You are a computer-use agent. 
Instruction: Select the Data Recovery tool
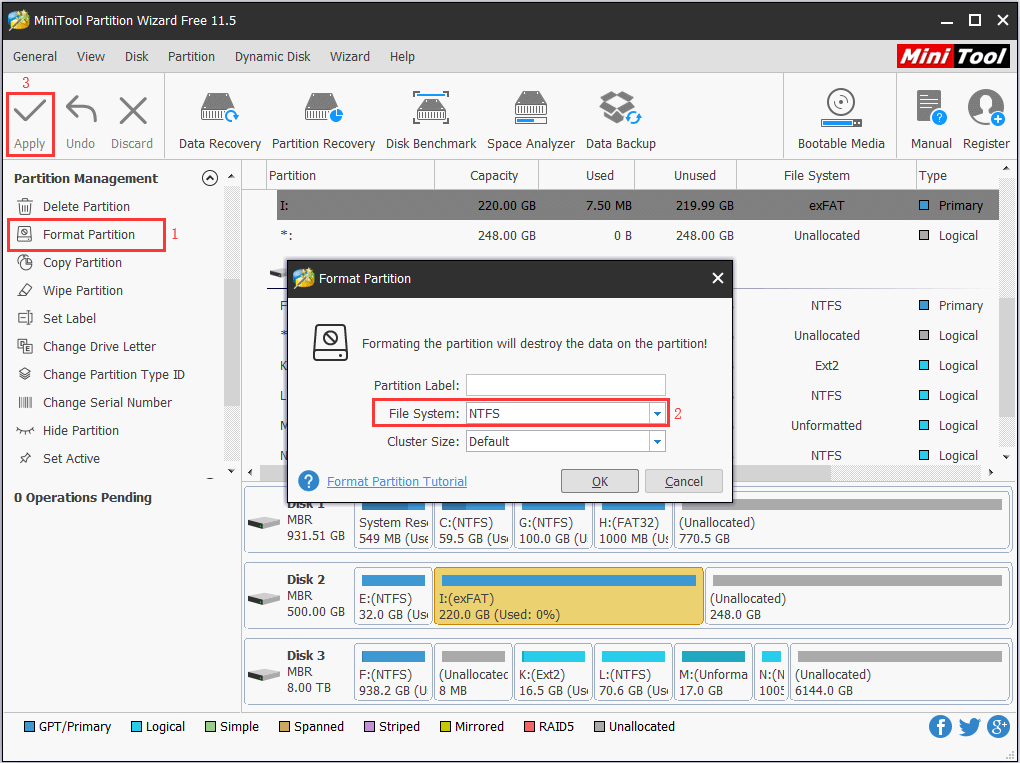(219, 117)
